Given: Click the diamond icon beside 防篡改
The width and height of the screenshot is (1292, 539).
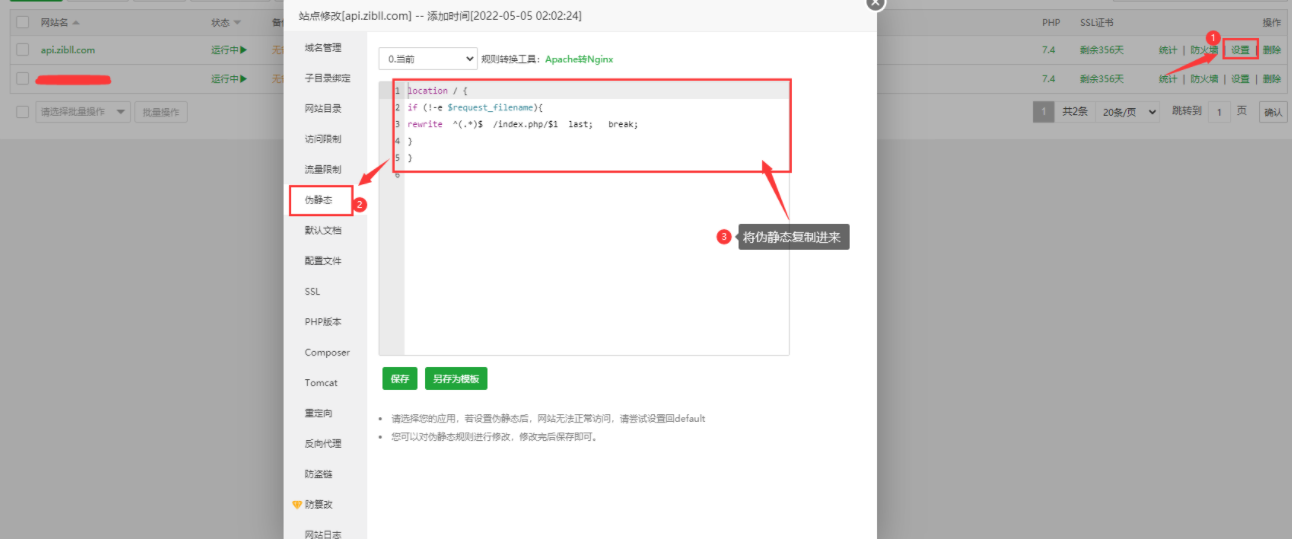Looking at the screenshot, I should coord(296,505).
